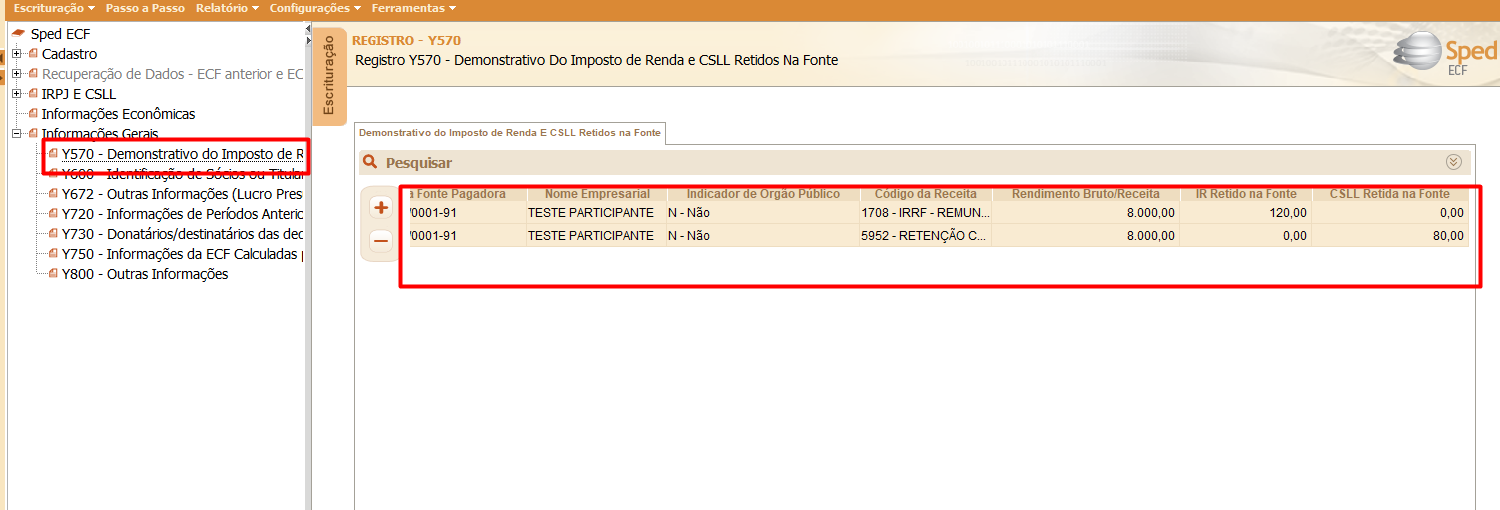1500x510 pixels.
Task: Open Y750 - Informações da ECF Calculadas
Action: tap(182, 254)
